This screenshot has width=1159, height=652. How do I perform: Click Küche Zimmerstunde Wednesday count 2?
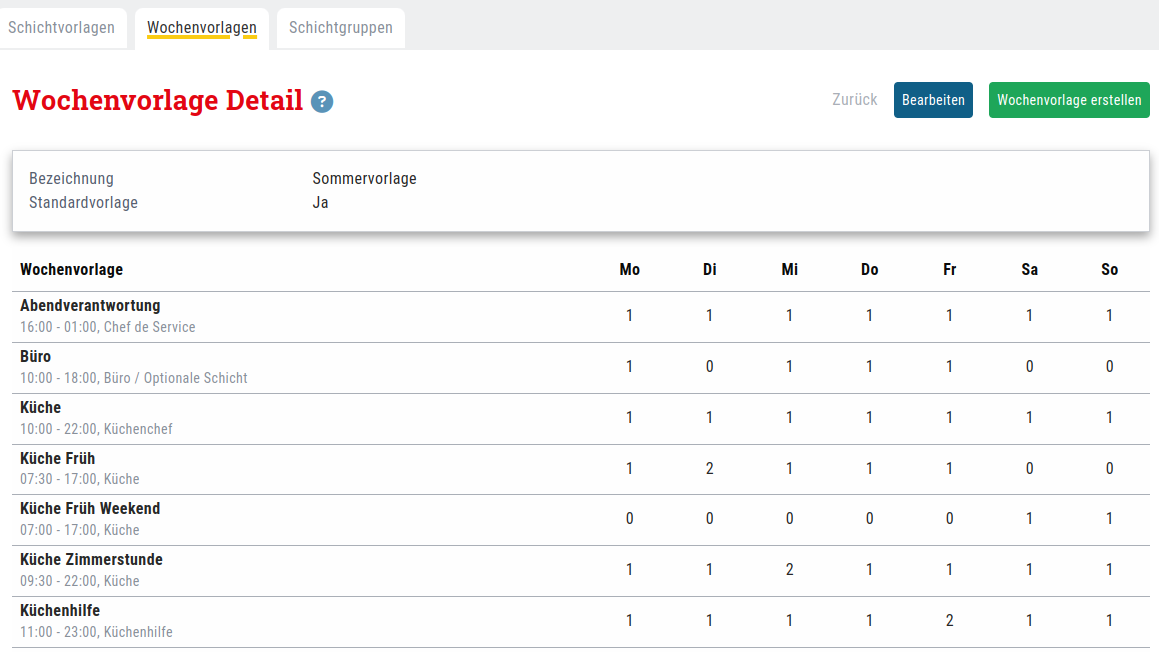point(790,570)
